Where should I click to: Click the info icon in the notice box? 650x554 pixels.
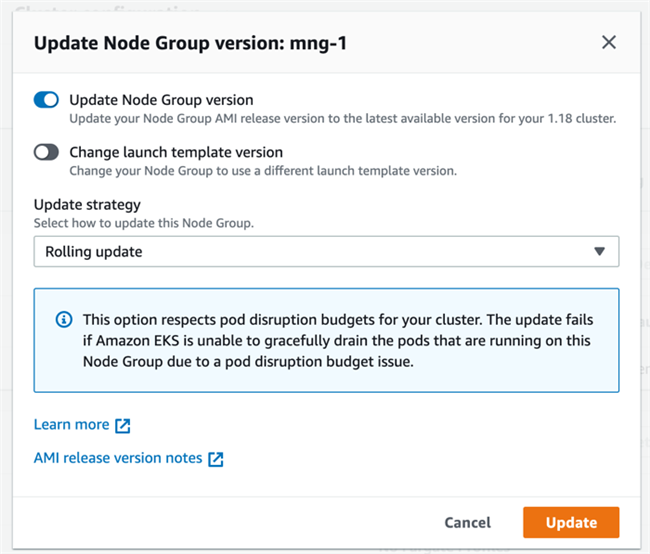point(63,320)
